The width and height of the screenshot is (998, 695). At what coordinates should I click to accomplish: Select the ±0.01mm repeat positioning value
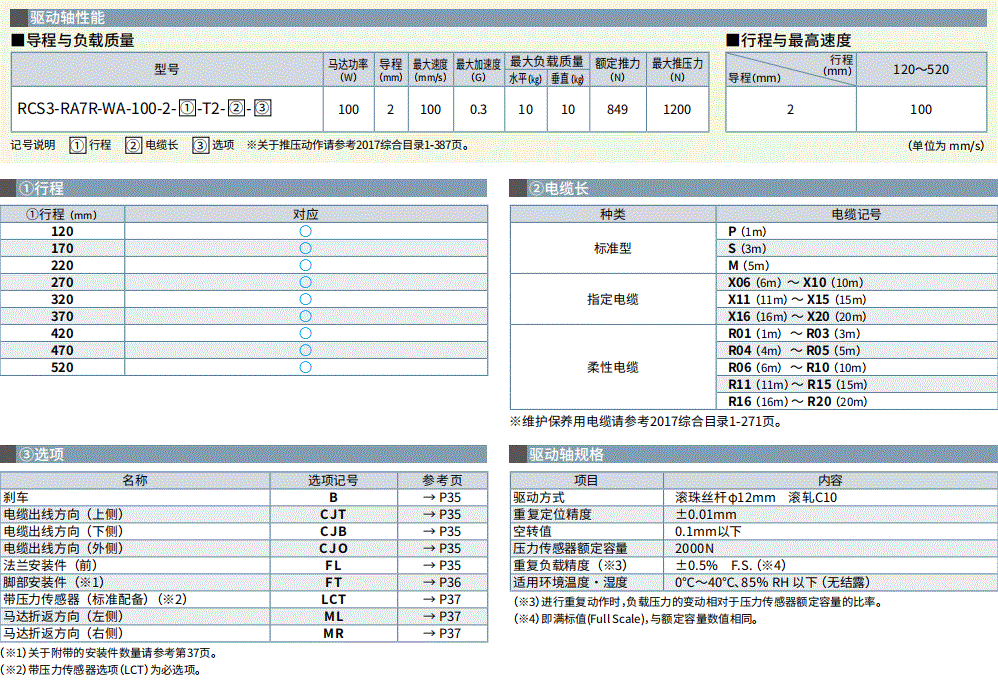point(706,514)
